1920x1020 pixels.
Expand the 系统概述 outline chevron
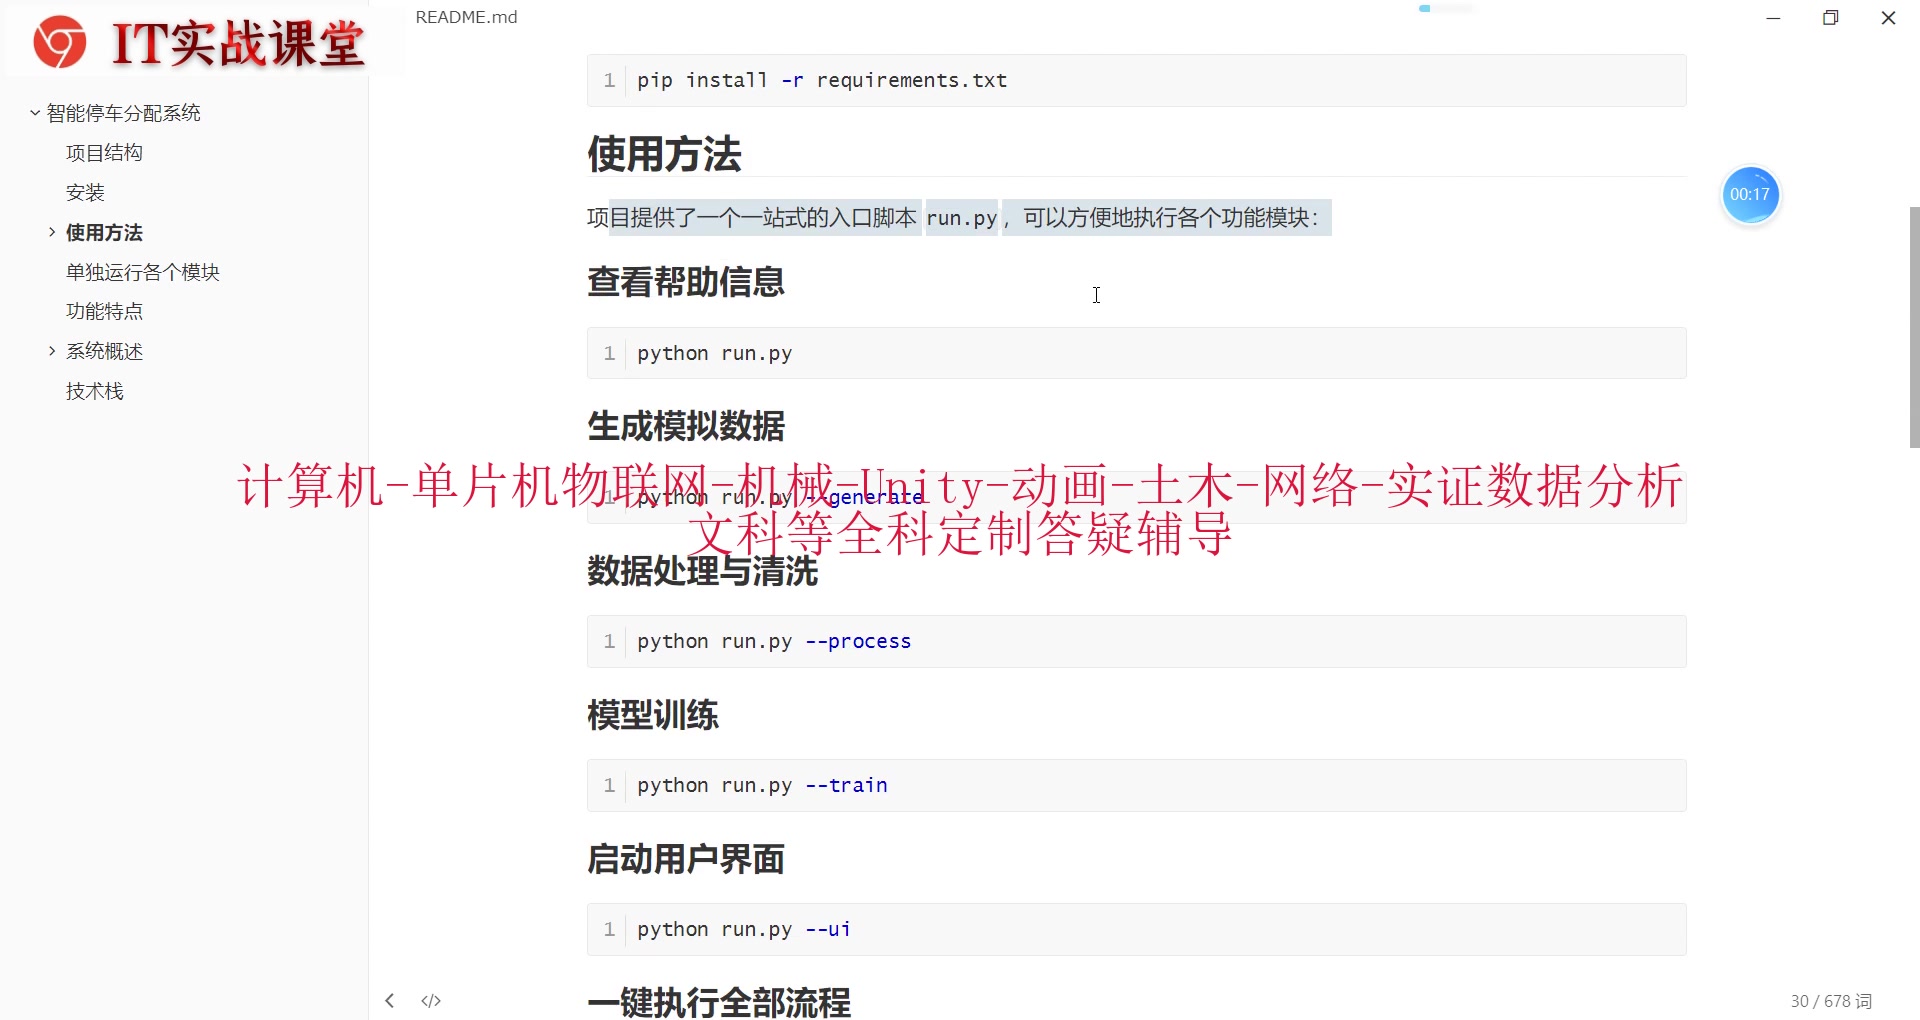coord(52,351)
